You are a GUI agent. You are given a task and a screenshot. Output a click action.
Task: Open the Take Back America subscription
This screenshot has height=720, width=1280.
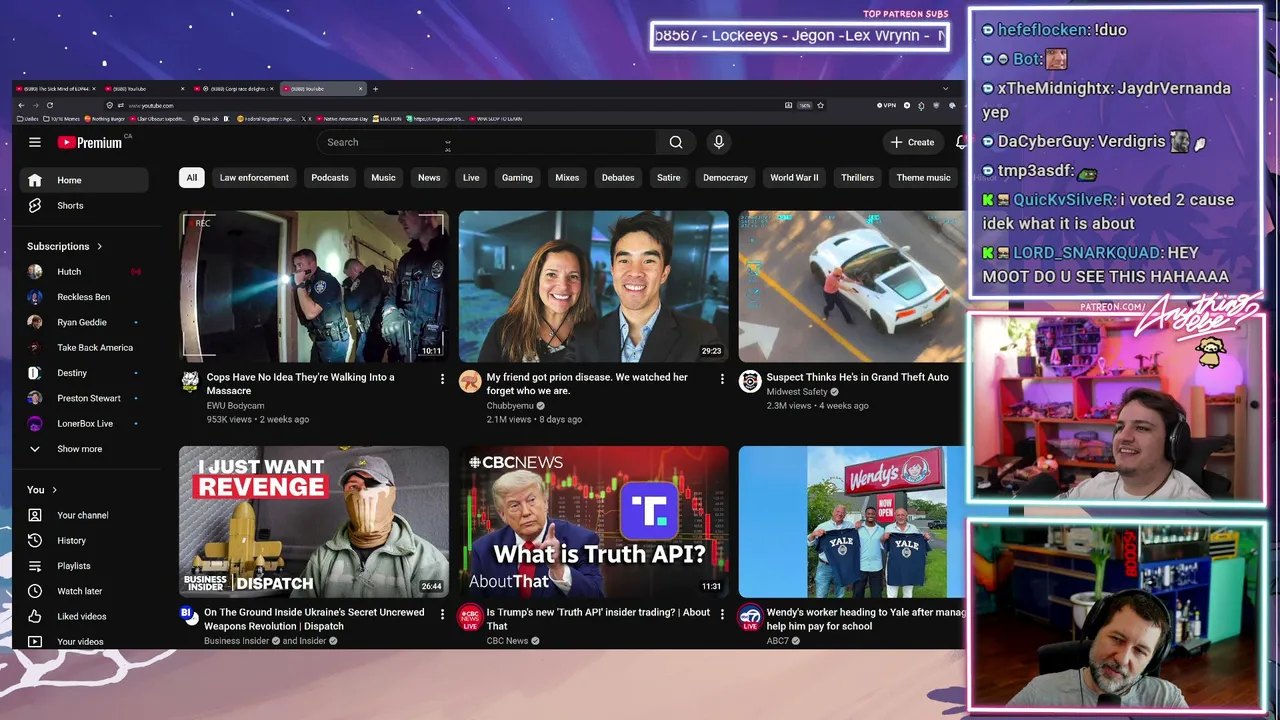click(x=84, y=348)
